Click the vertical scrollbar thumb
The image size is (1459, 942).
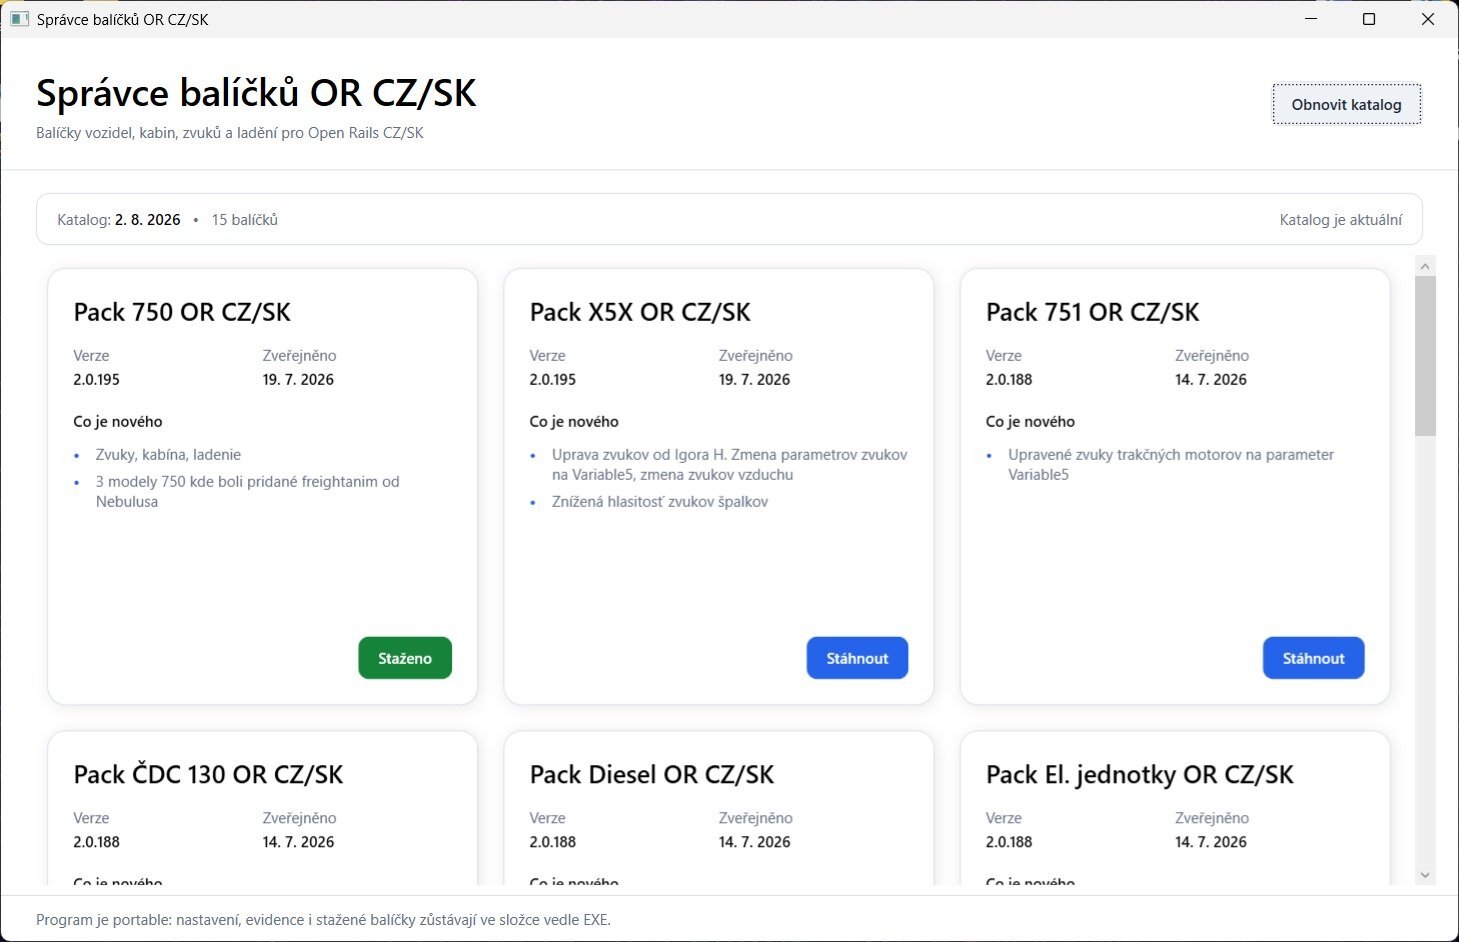coord(1425,356)
